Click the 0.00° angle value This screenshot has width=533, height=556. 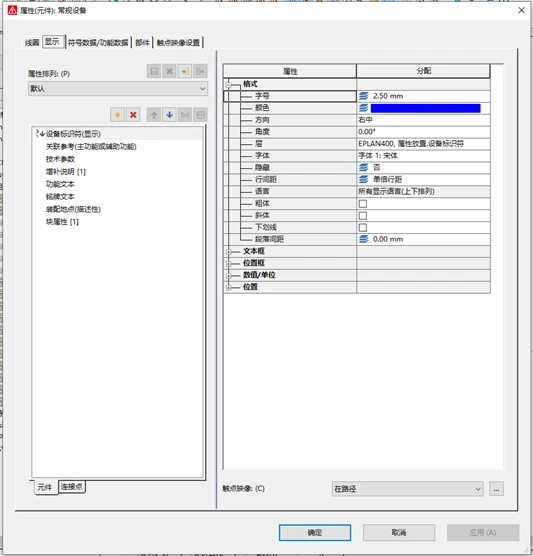[367, 132]
